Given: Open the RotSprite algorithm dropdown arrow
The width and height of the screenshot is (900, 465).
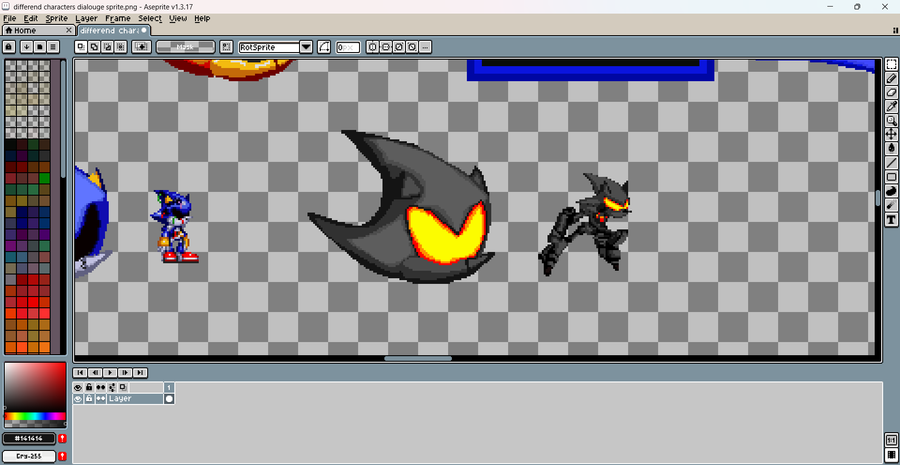Looking at the screenshot, I should coord(307,47).
